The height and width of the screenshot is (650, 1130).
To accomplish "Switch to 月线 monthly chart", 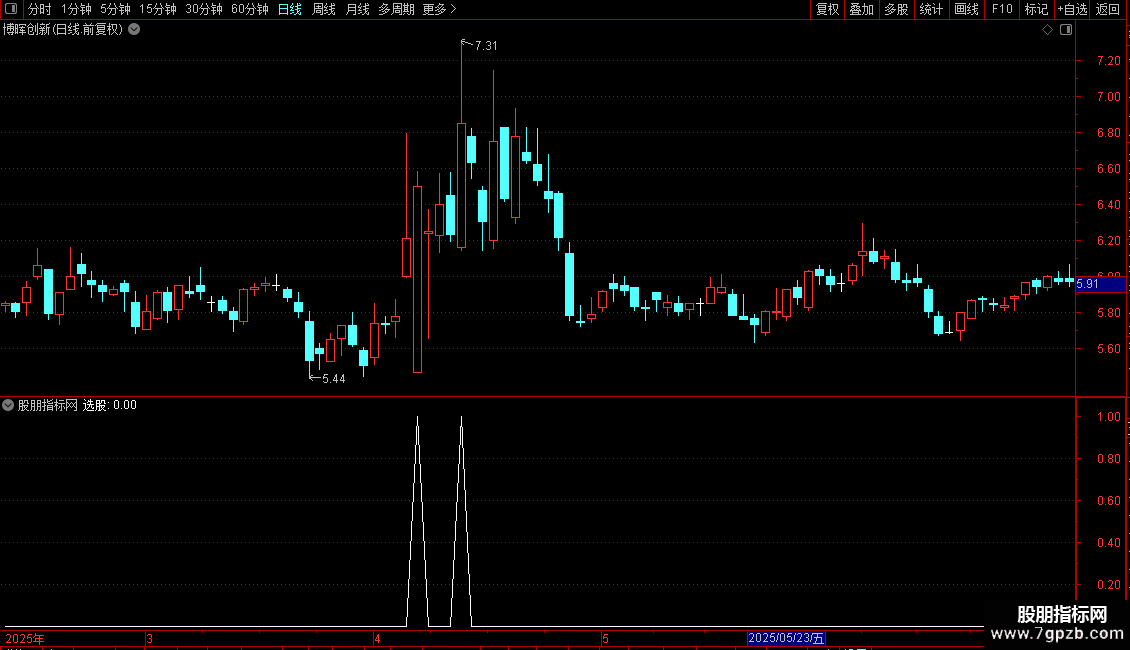I will (x=357, y=9).
